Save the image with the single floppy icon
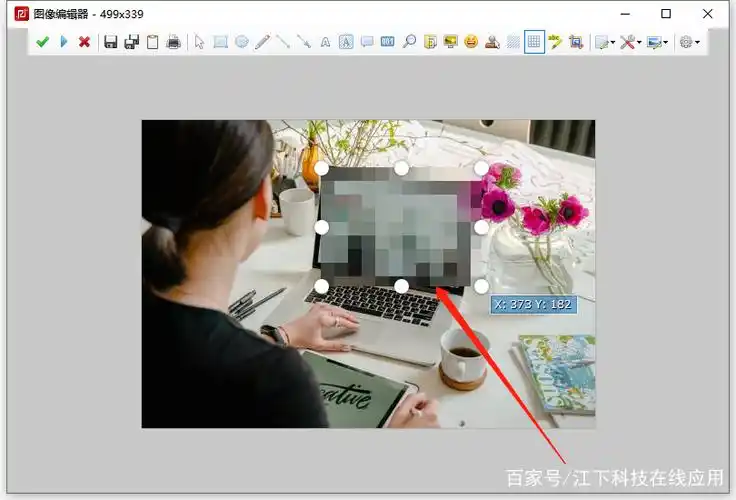Viewport: 736px width, 500px height. [111, 42]
